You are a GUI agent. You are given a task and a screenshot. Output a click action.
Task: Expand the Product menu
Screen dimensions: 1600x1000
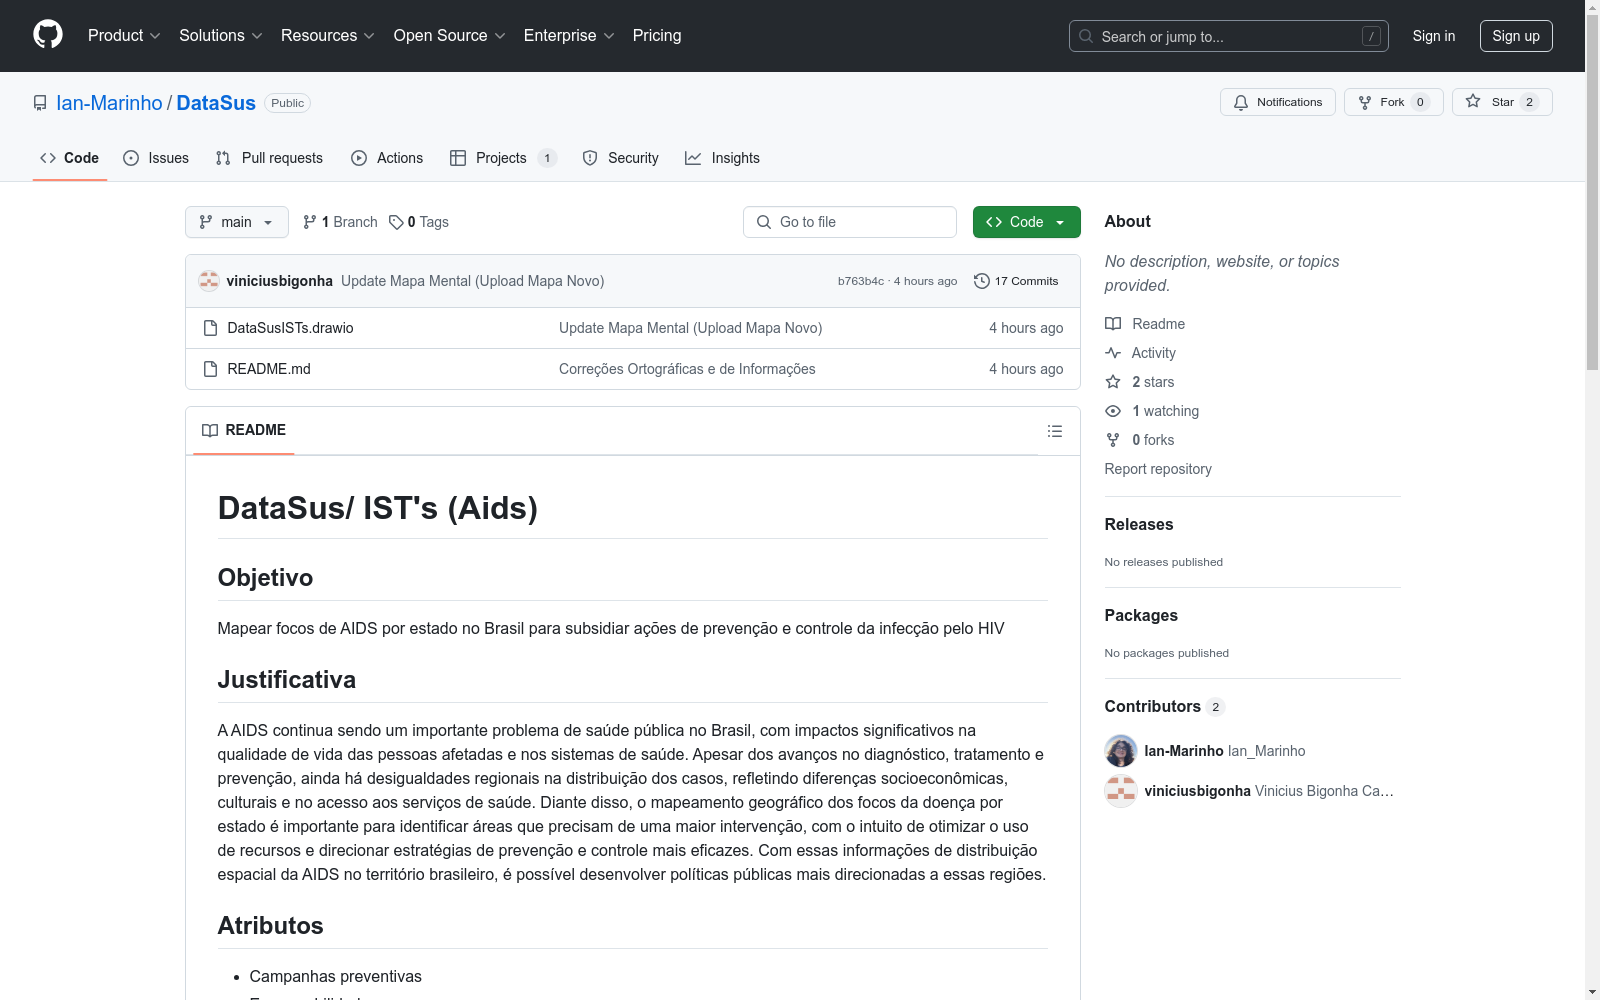click(124, 35)
